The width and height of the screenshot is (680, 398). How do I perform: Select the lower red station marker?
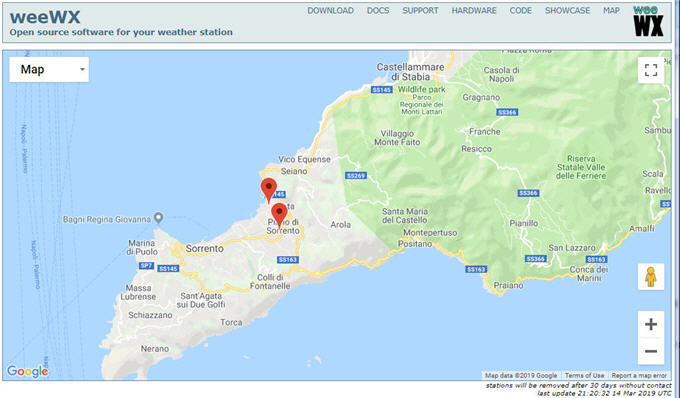coord(279,215)
